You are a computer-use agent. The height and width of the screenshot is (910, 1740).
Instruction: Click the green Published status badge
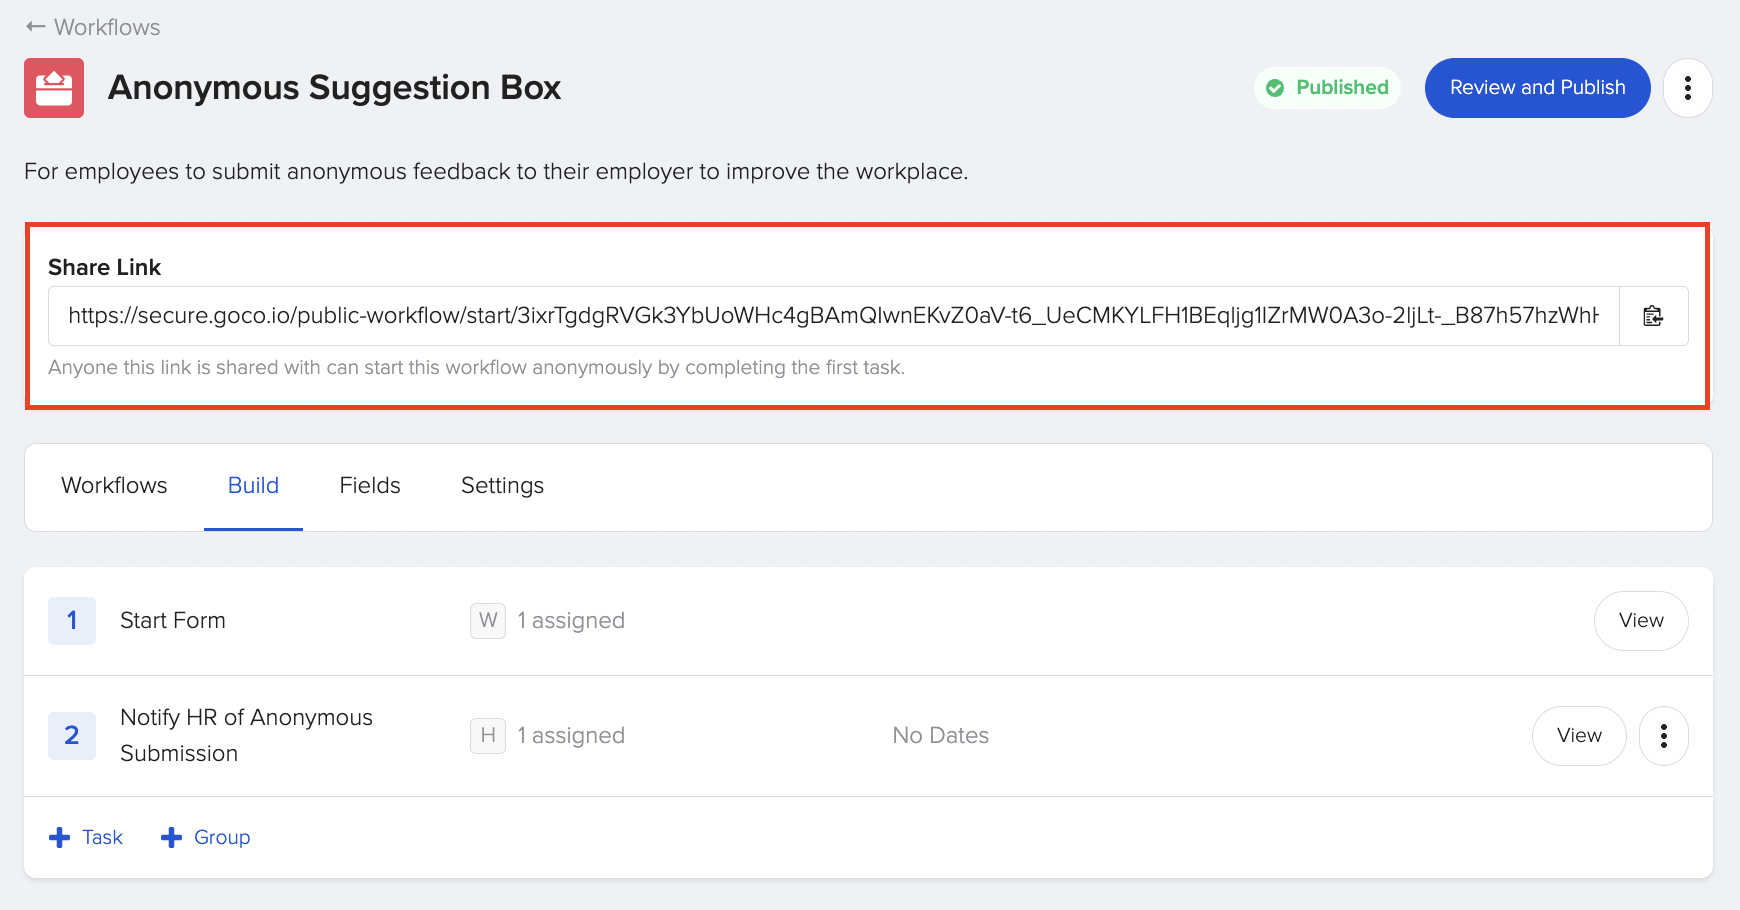pos(1327,88)
